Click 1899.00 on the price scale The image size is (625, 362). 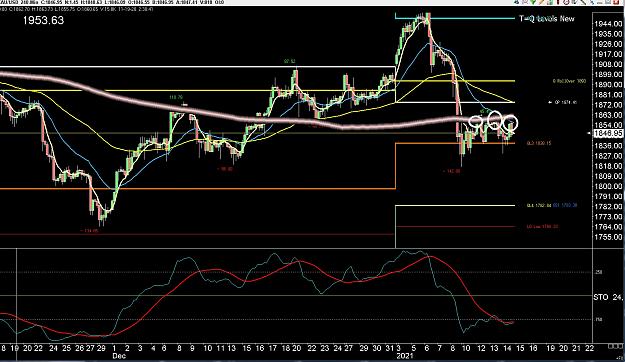pos(608,75)
